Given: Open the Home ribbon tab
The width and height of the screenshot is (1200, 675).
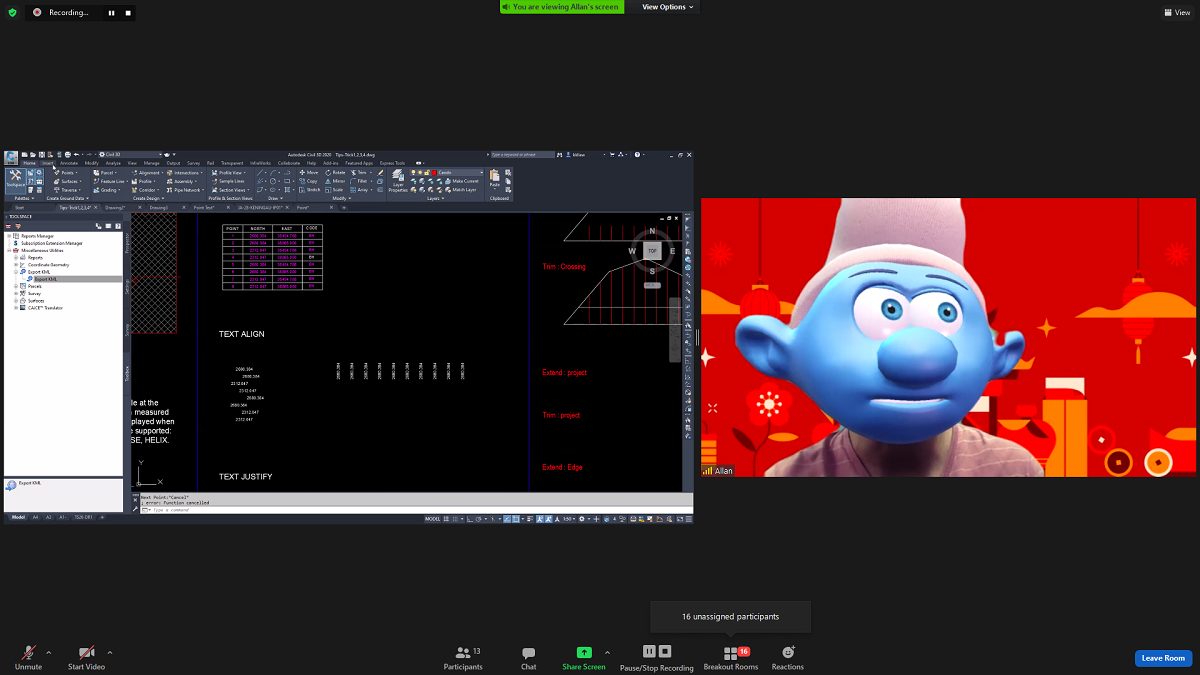Looking at the screenshot, I should click(x=29, y=163).
